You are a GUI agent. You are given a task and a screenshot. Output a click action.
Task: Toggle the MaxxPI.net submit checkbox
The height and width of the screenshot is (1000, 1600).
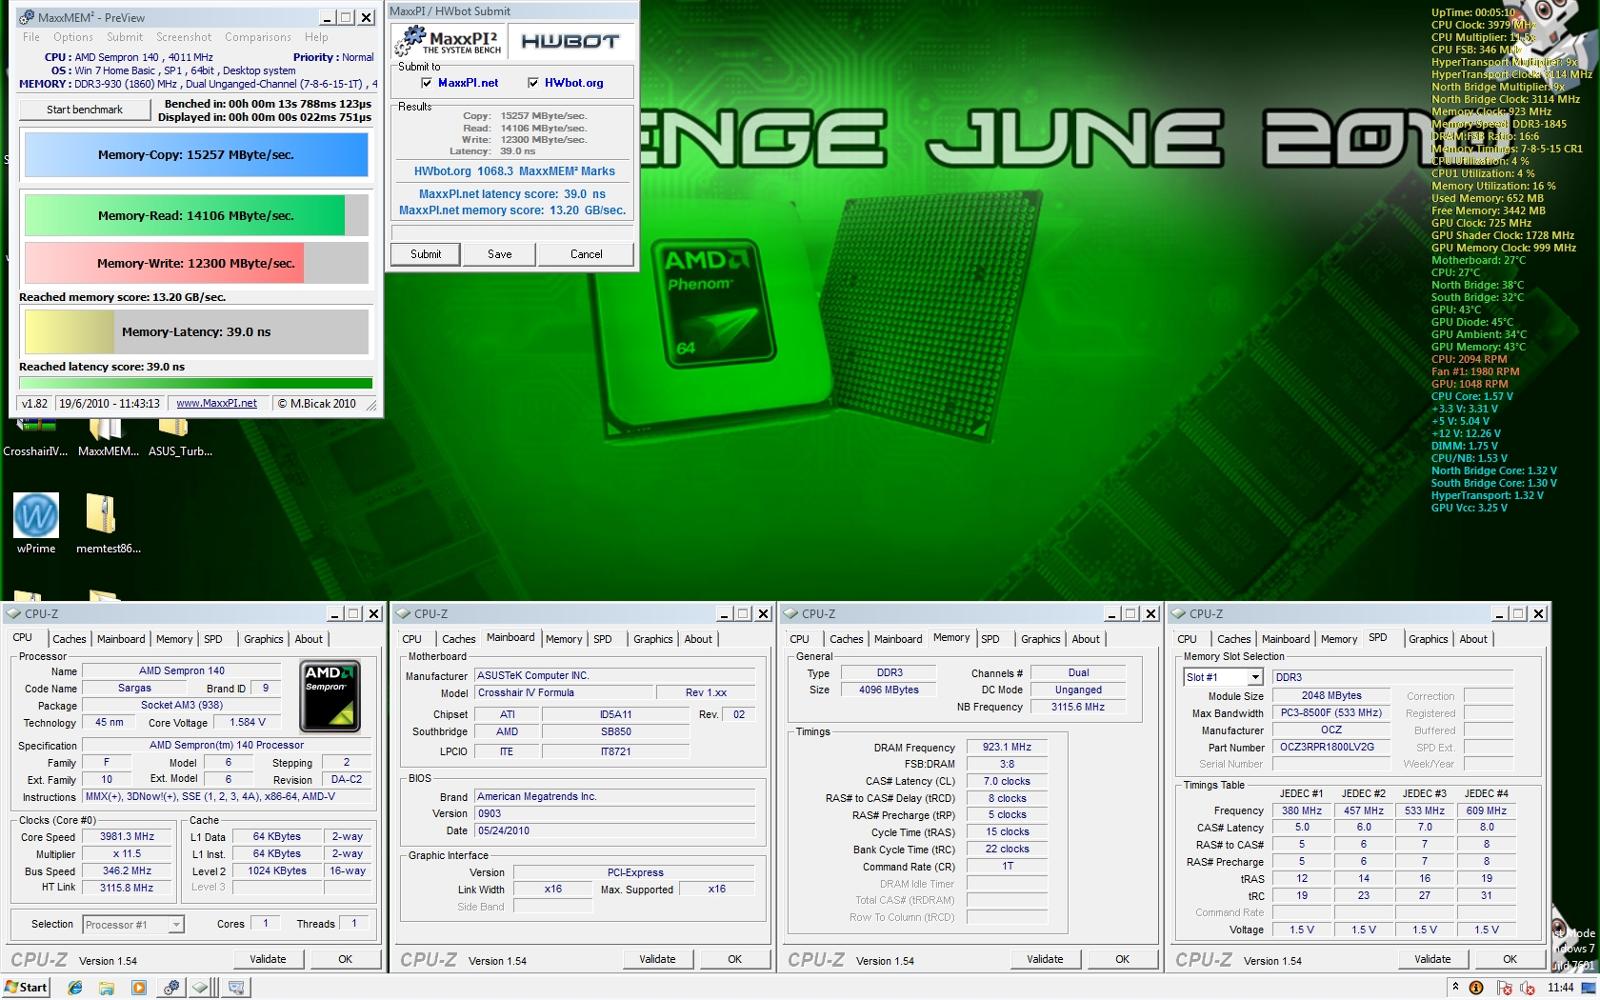pos(427,83)
